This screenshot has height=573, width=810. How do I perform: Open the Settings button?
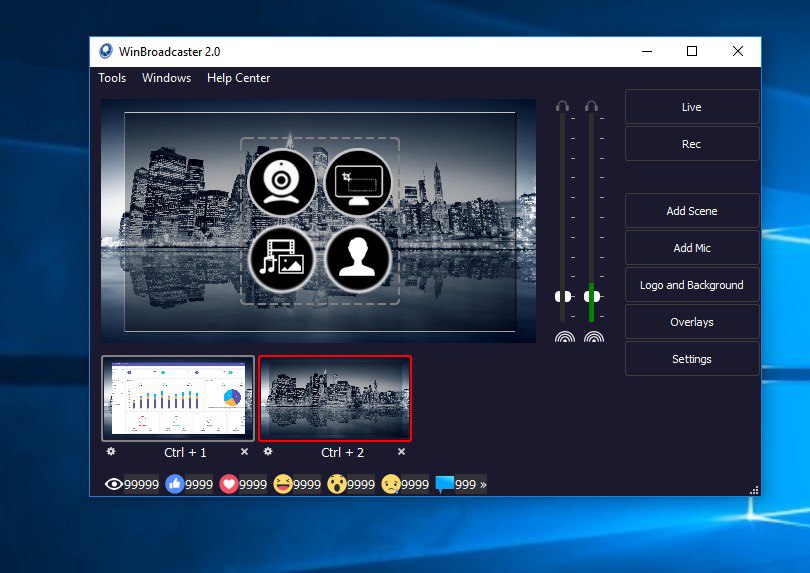pos(692,359)
